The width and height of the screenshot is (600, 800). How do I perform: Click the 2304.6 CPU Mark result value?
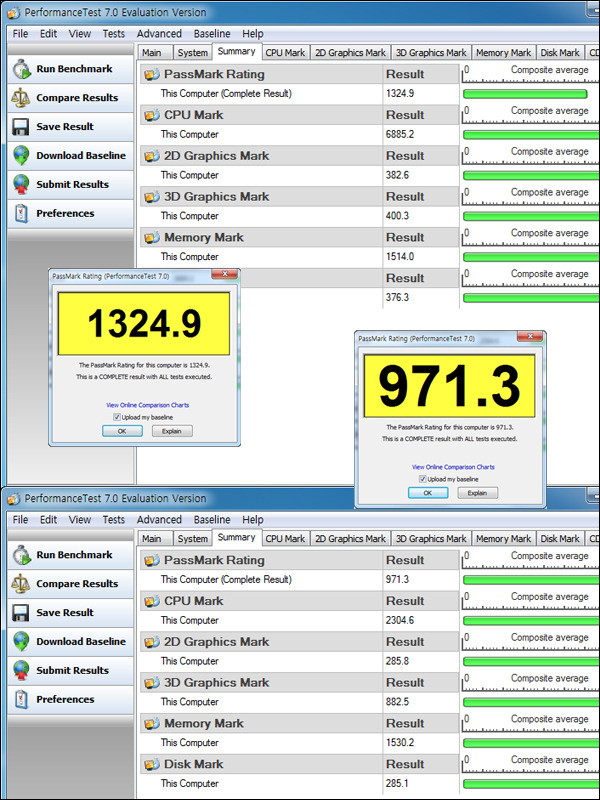(399, 621)
